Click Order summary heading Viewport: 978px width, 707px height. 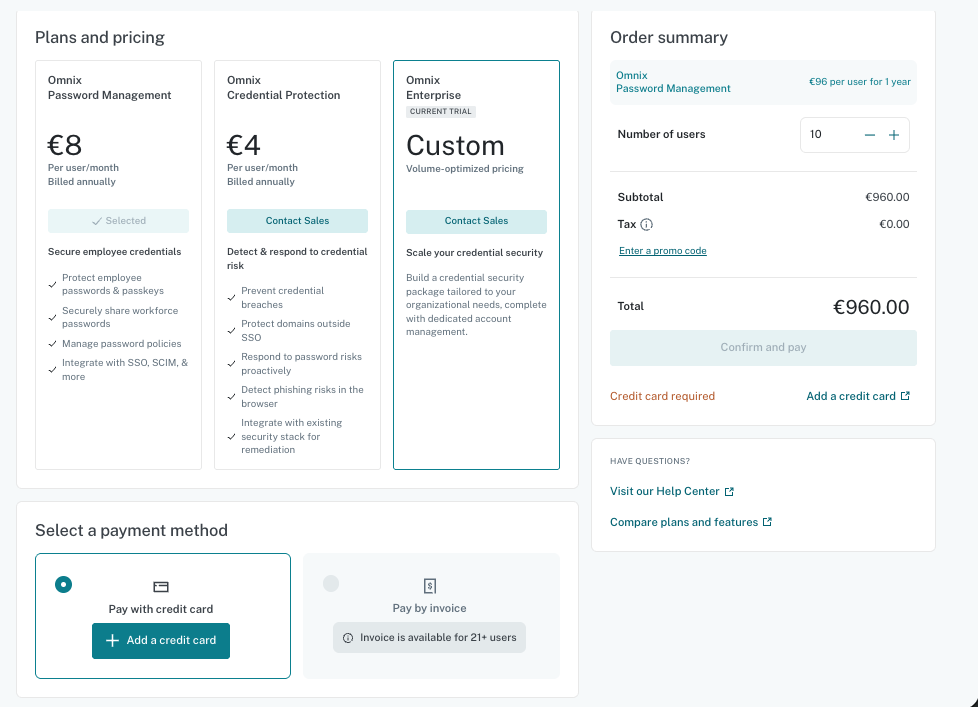669,37
